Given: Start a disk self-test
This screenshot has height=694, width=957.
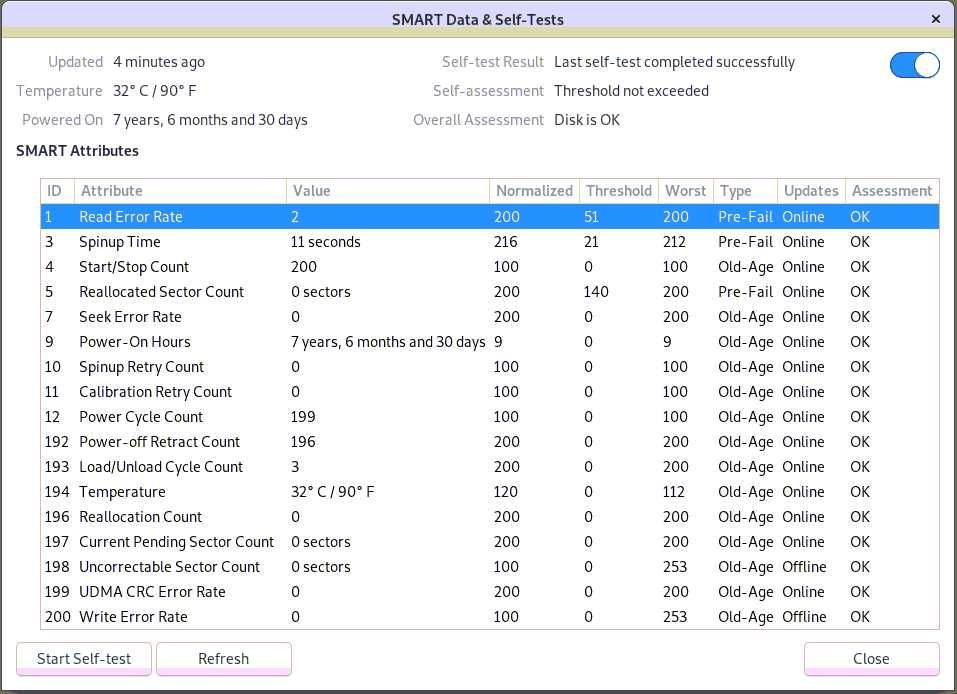Looking at the screenshot, I should (x=84, y=659).
